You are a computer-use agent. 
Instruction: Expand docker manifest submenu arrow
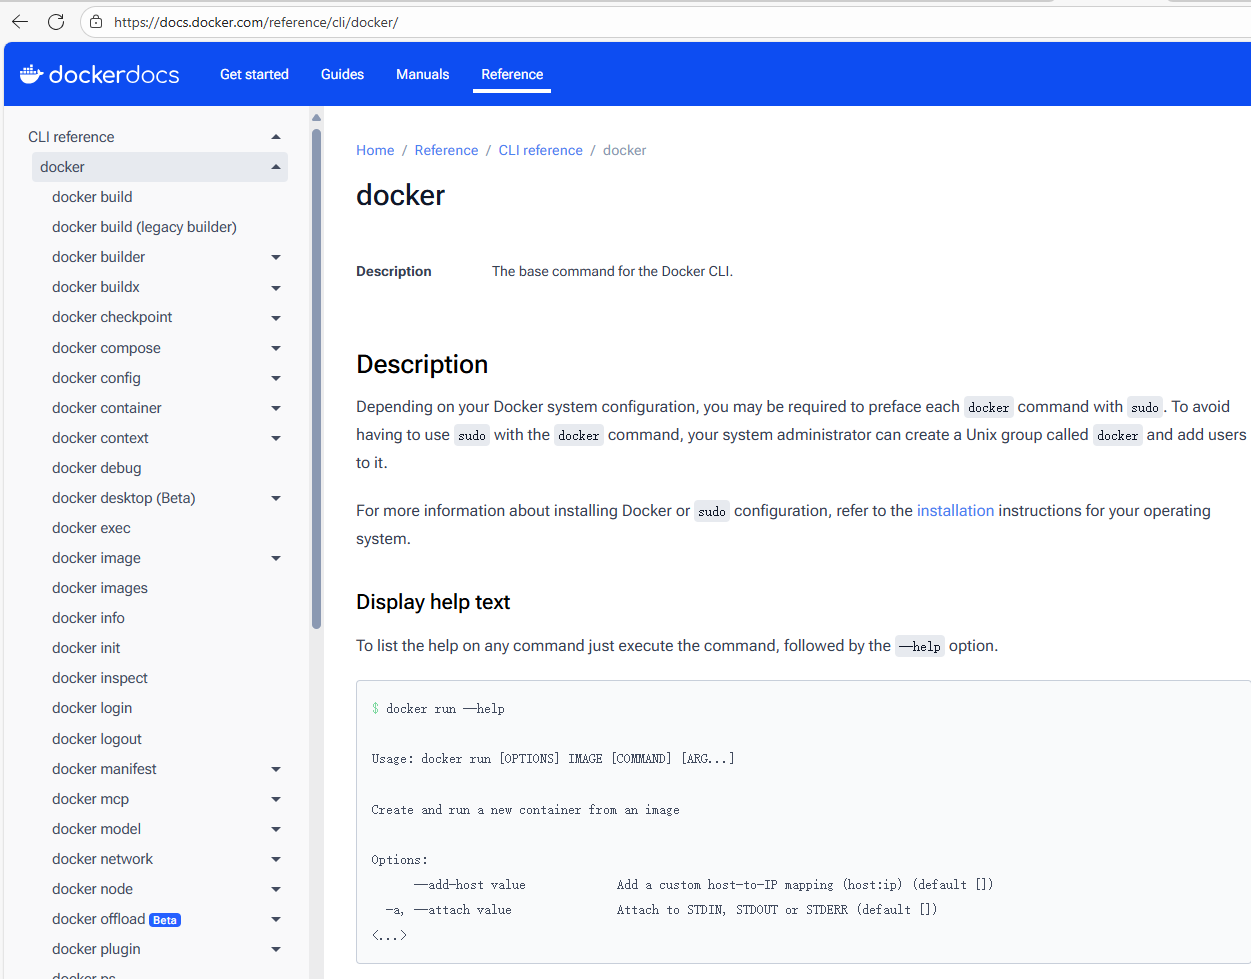pyautogui.click(x=276, y=769)
